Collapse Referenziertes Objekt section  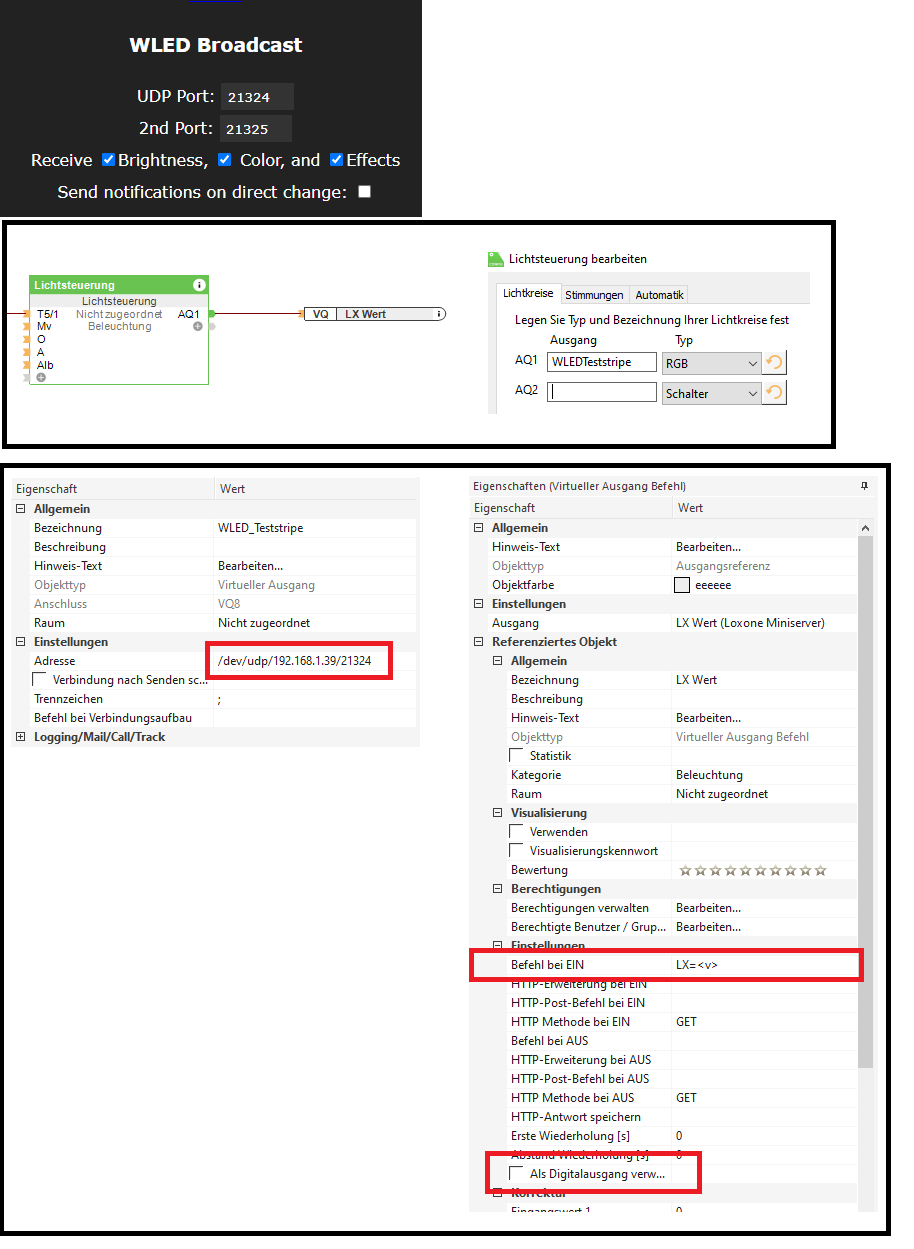click(479, 642)
